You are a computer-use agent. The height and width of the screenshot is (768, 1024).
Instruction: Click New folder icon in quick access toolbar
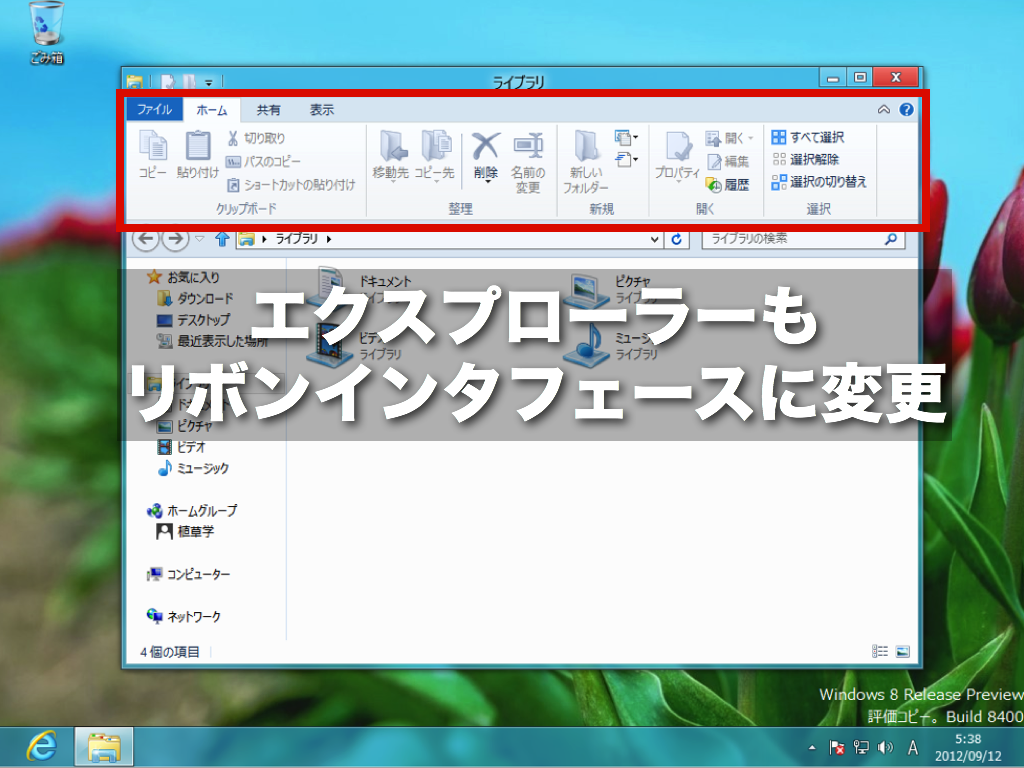189,82
